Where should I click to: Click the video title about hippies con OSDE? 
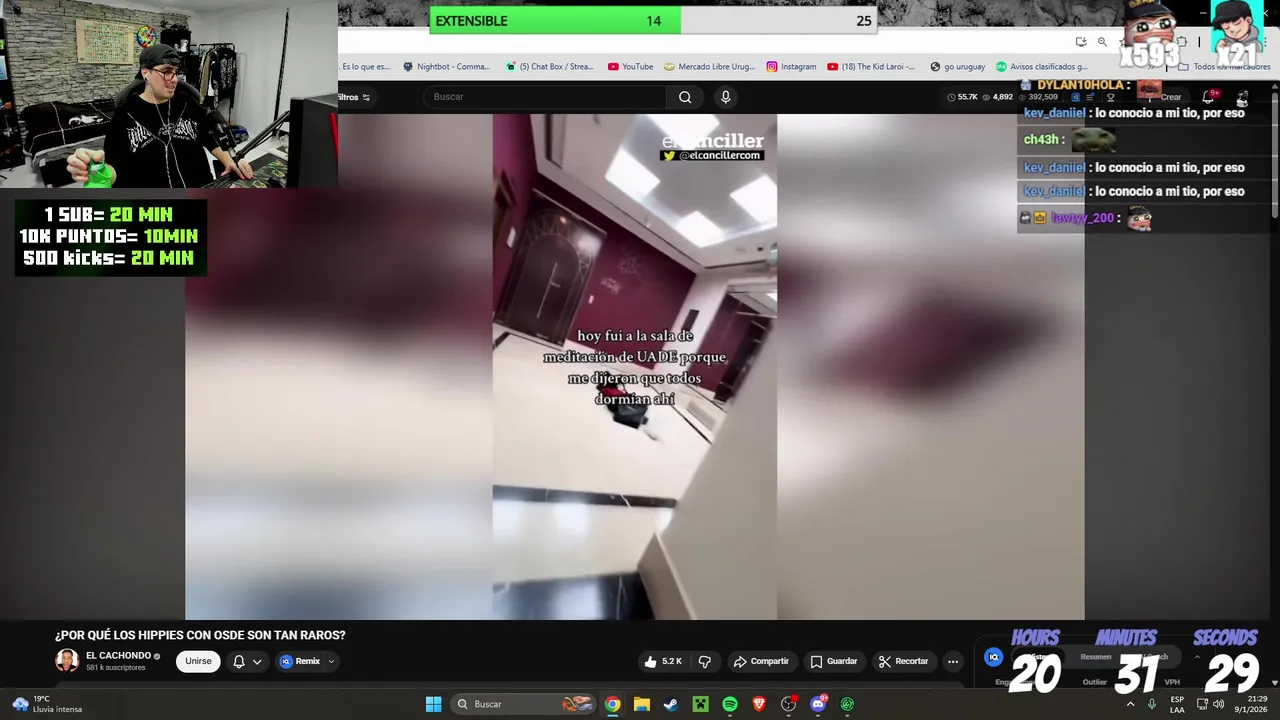200,635
